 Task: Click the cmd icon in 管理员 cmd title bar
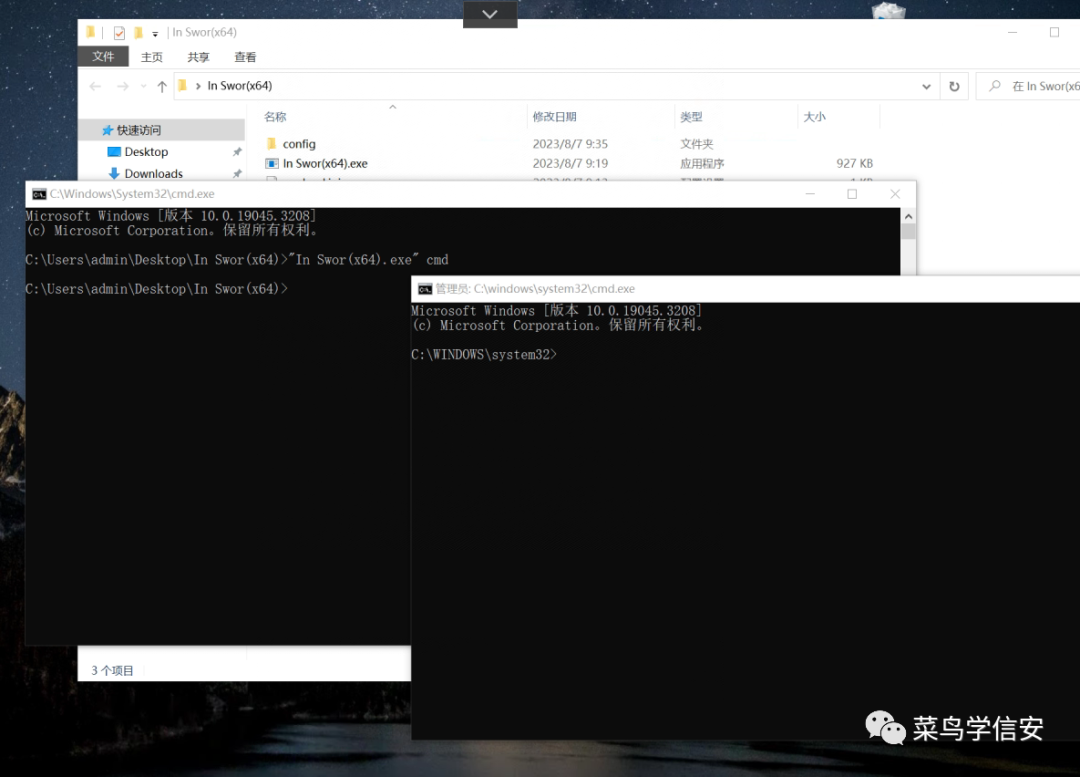point(425,289)
